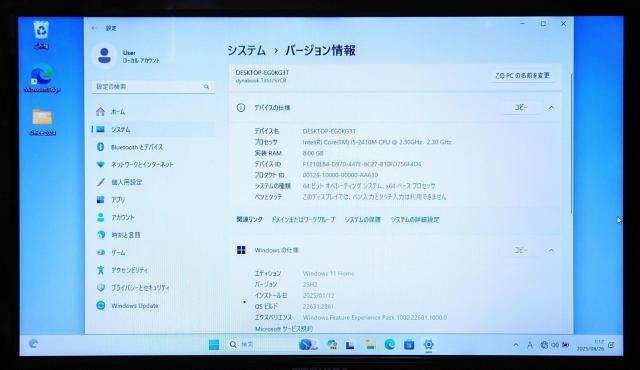Viewport: 640px width, 370px height.
Task: Open the Copilot icon in the taskbar
Action: [x=331, y=345]
